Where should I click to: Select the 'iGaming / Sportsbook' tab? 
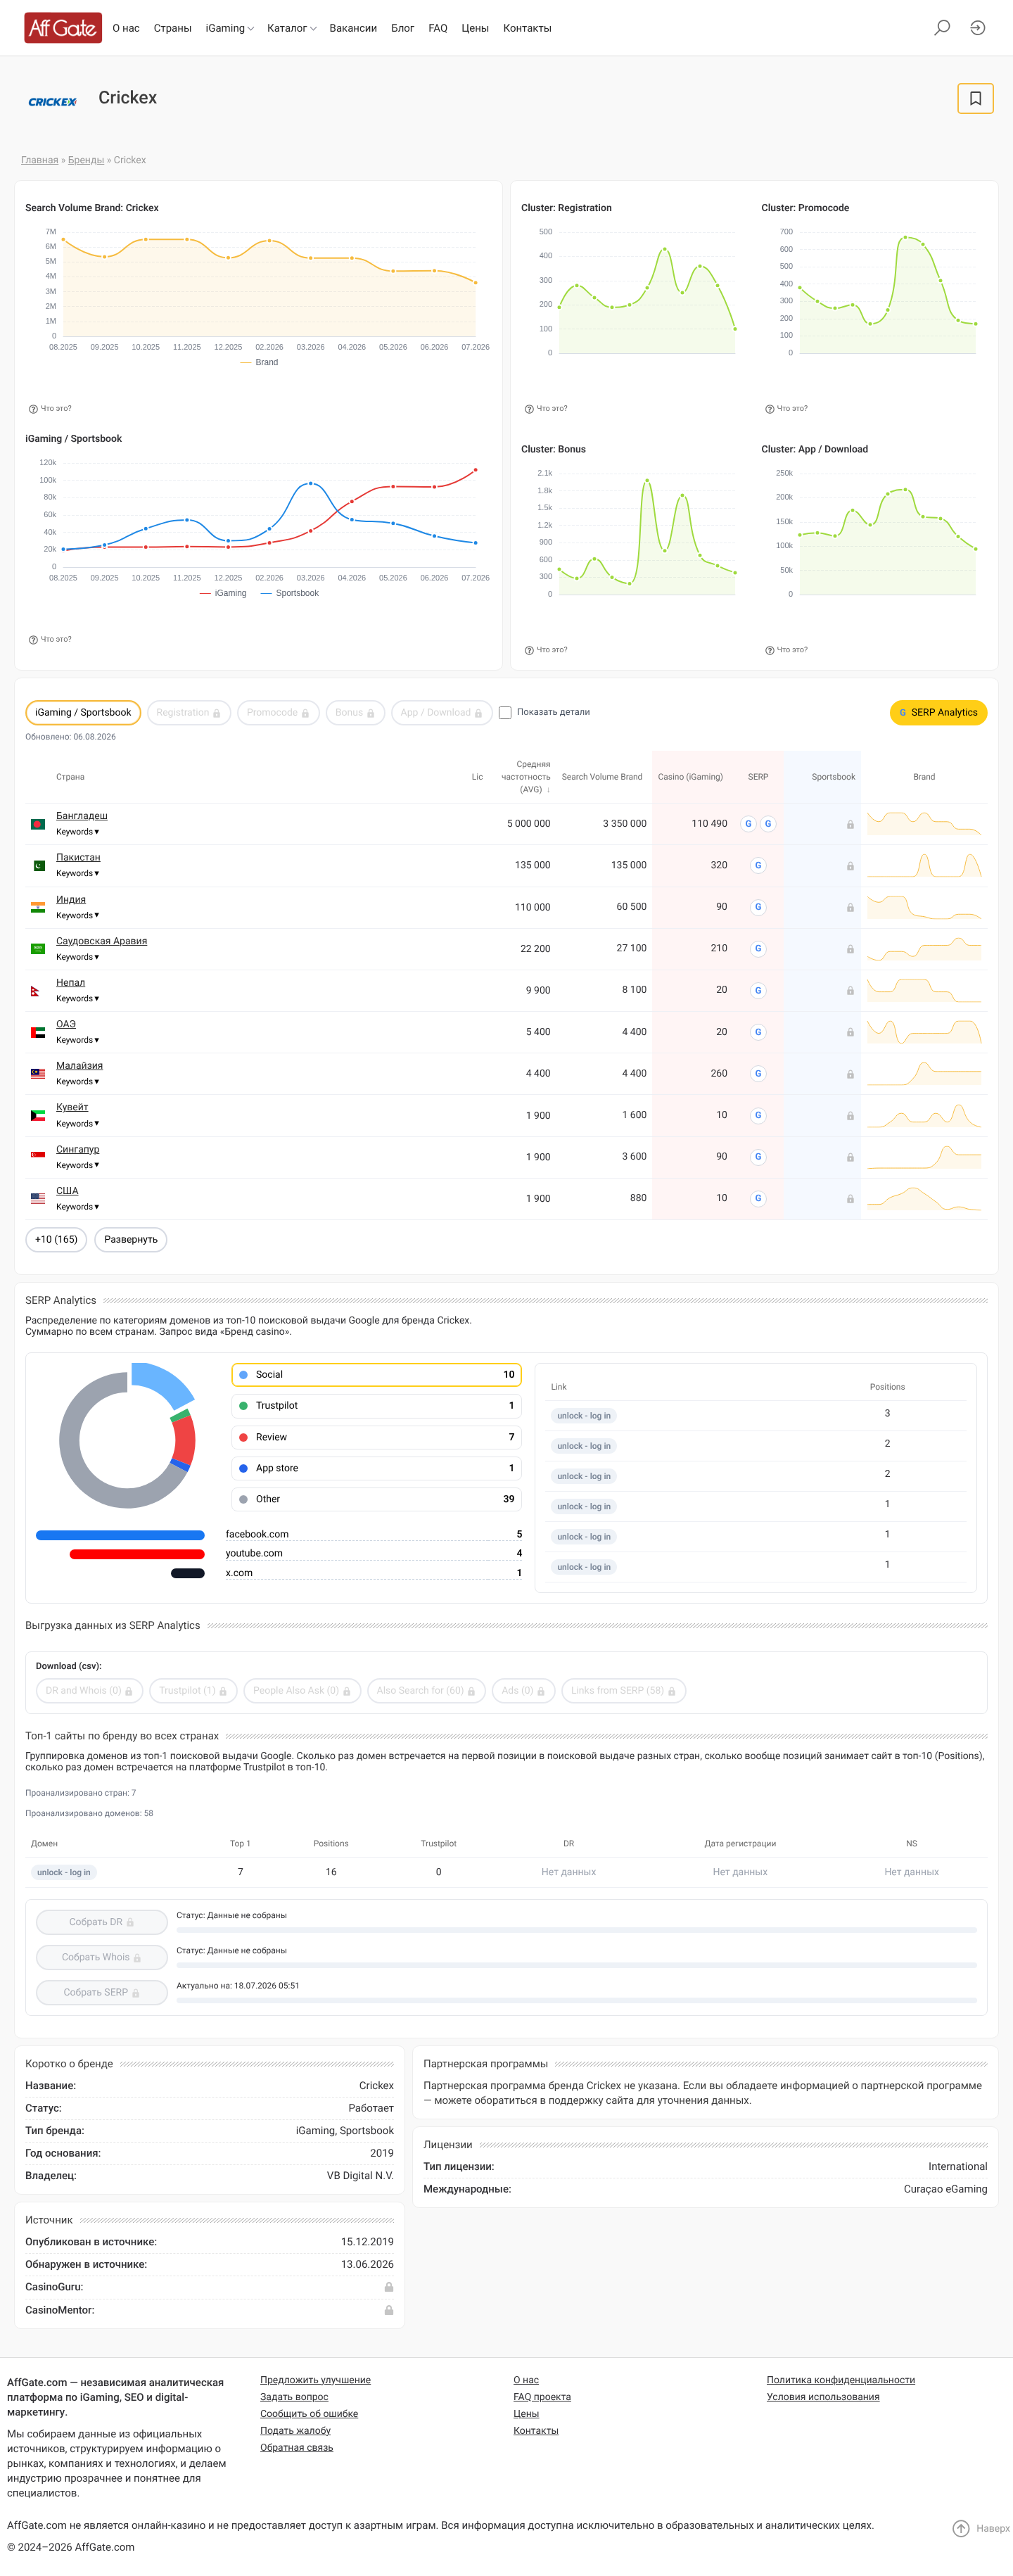tap(83, 713)
